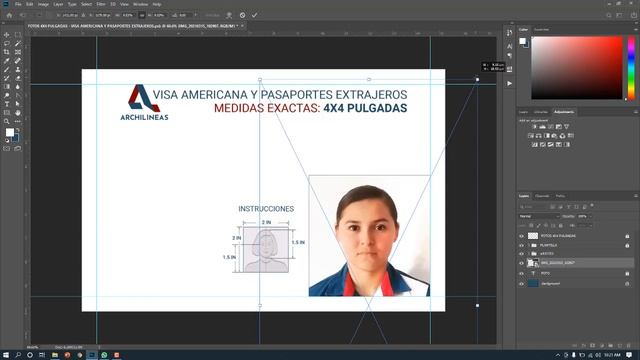Click the hue slider in Color panel
This screenshot has height=360, width=640.
631,68
